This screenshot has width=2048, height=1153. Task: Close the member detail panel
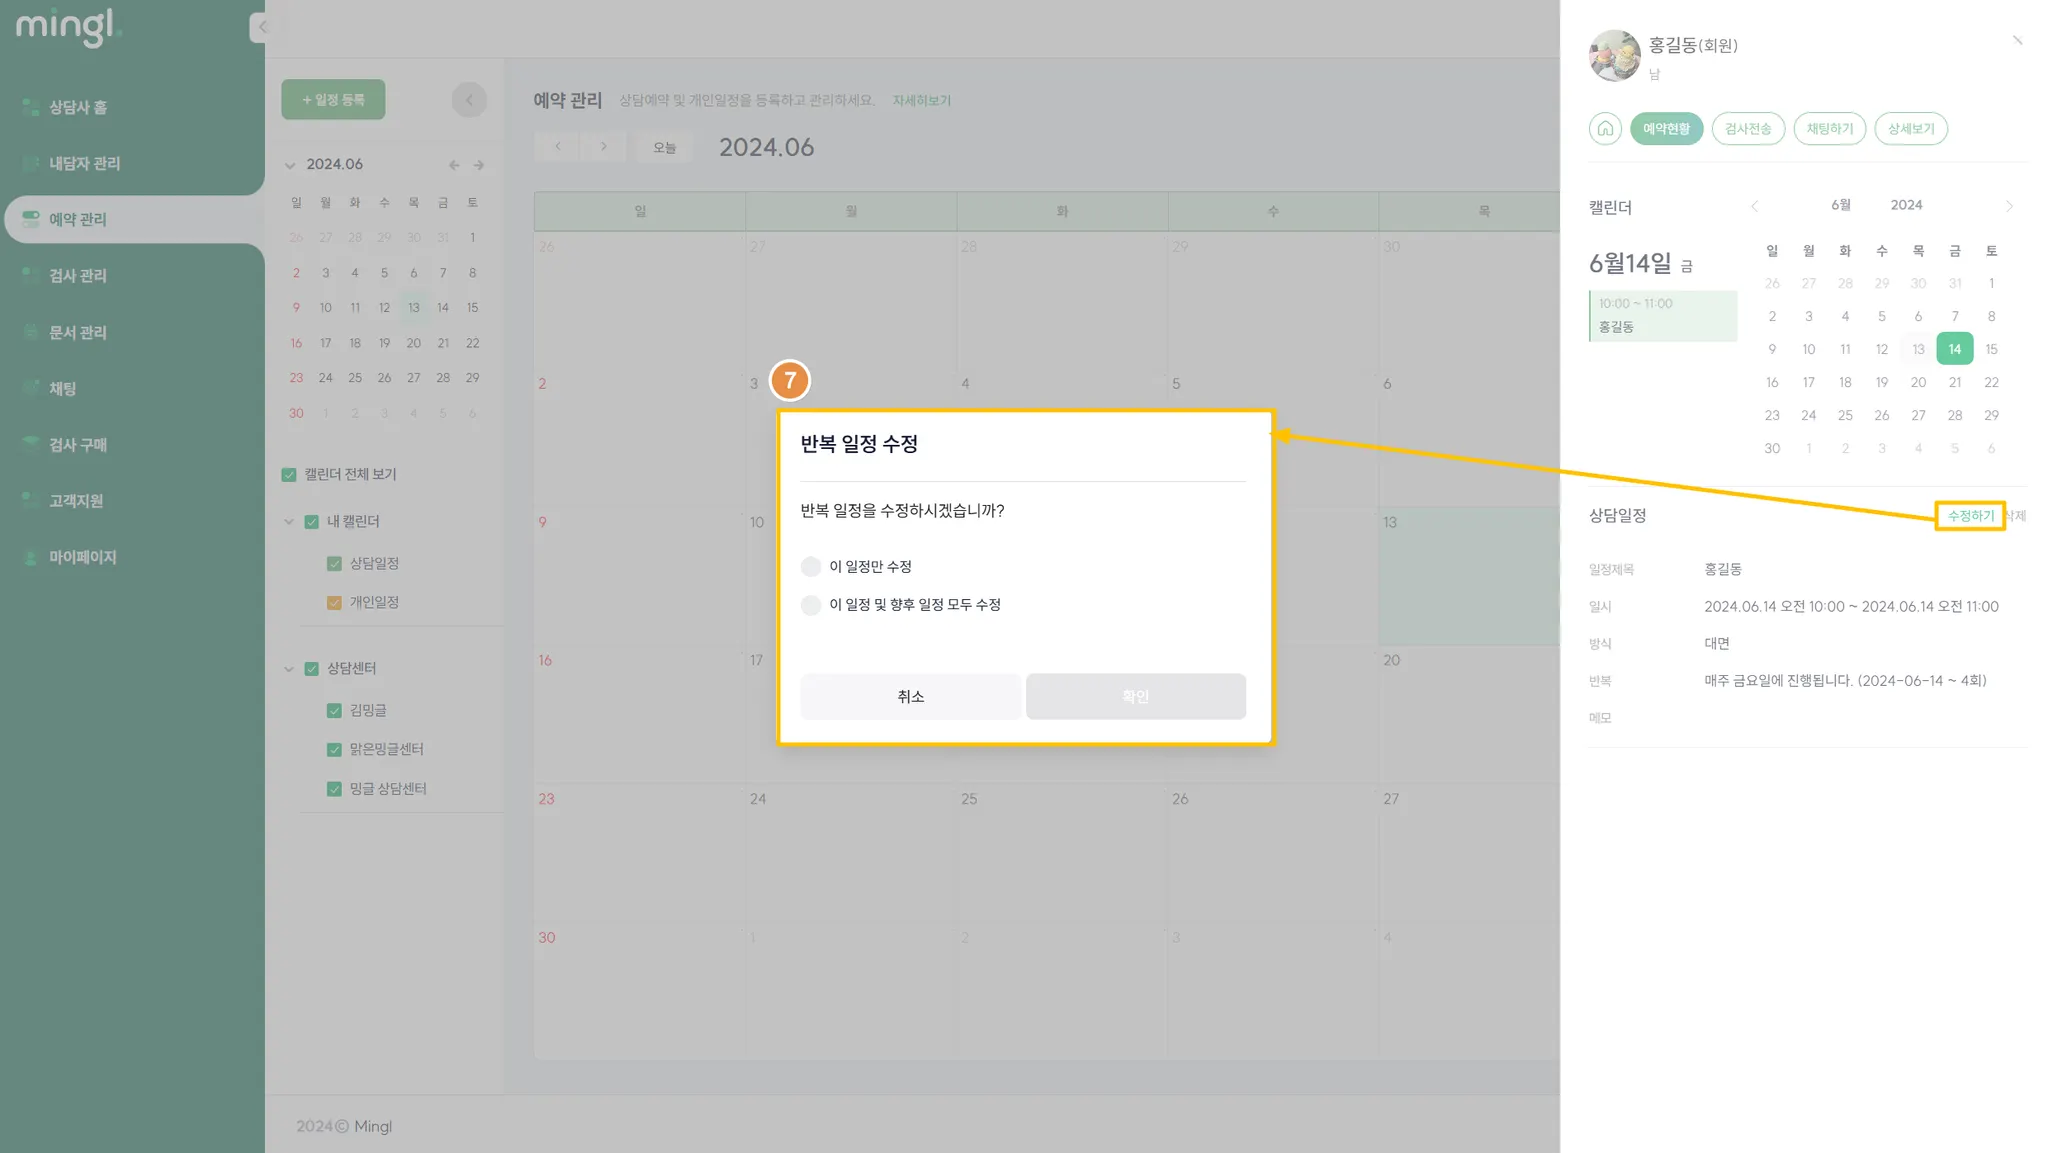2017,41
